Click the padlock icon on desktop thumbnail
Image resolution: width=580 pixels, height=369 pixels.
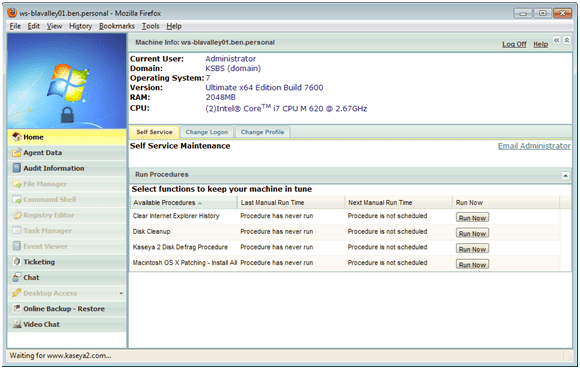(67, 115)
